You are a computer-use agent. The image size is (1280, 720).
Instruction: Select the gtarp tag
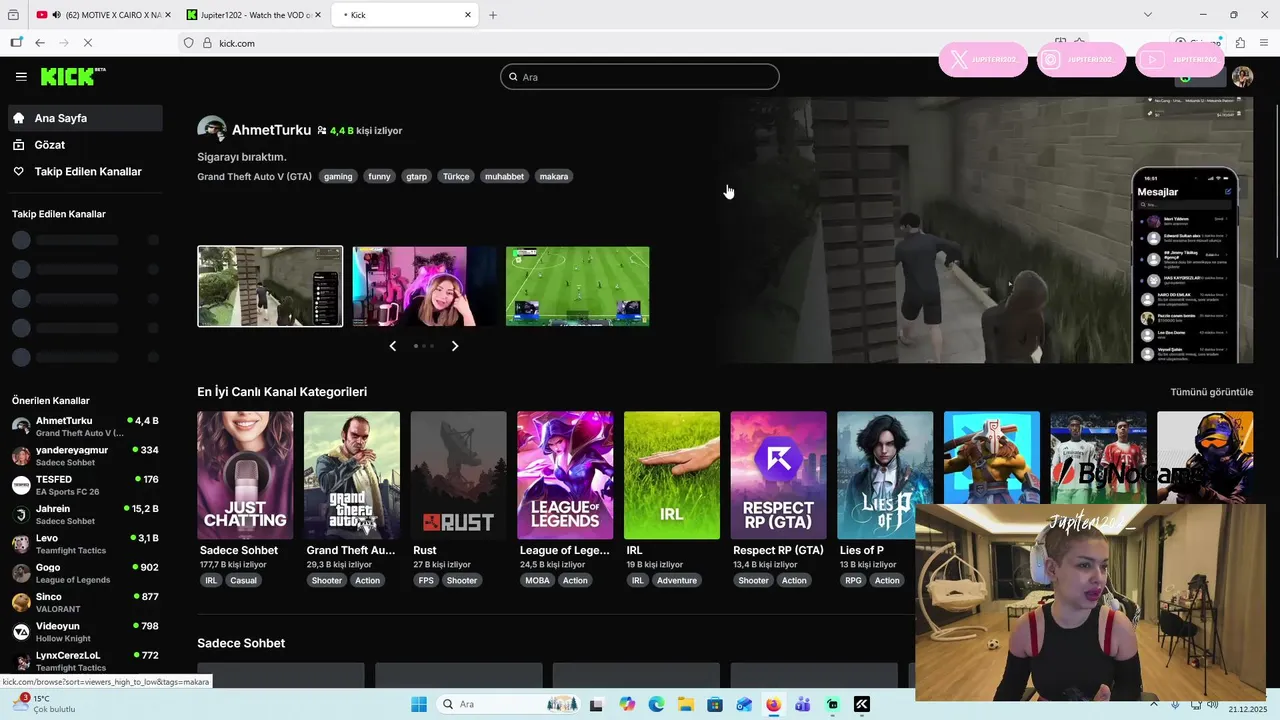[x=417, y=176]
